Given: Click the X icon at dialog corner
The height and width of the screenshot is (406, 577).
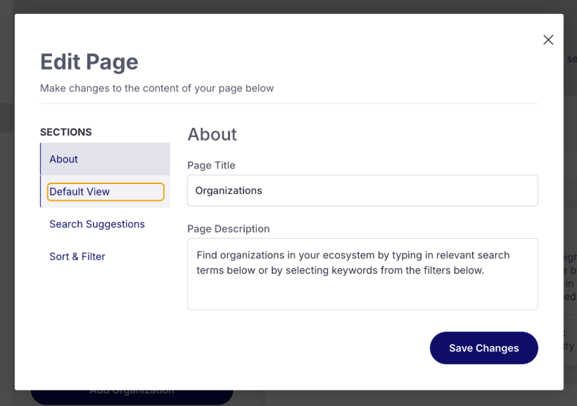Looking at the screenshot, I should tap(548, 40).
